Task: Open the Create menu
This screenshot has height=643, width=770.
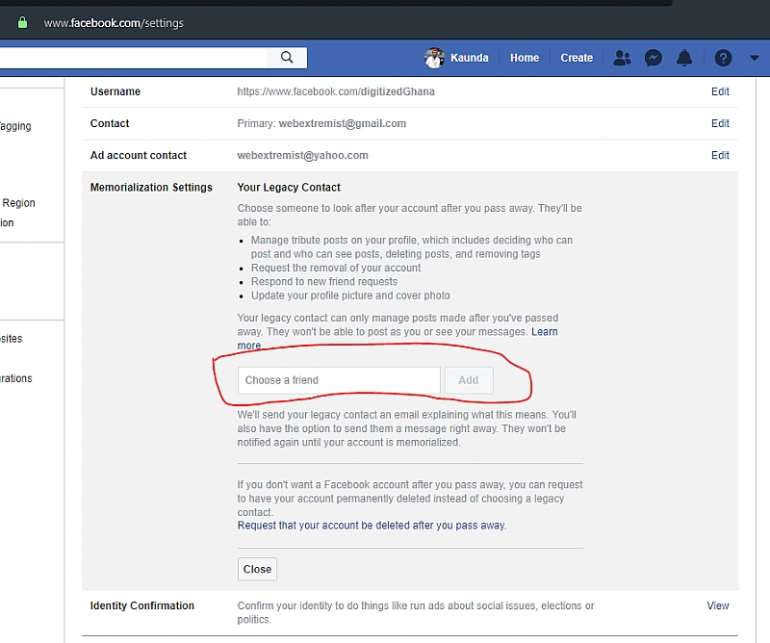Action: pos(577,58)
